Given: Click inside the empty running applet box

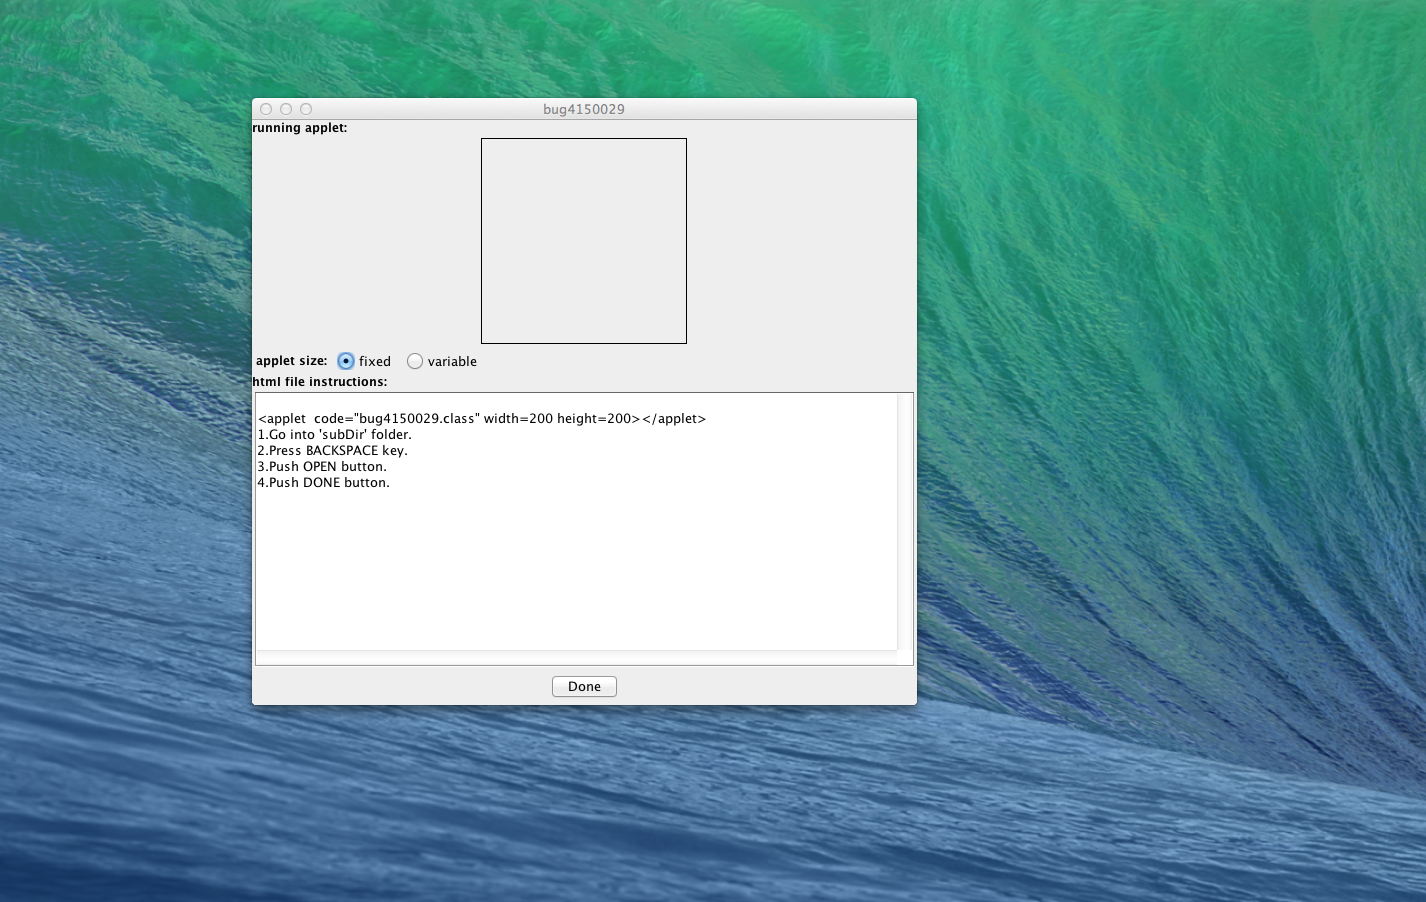Looking at the screenshot, I should point(584,241).
